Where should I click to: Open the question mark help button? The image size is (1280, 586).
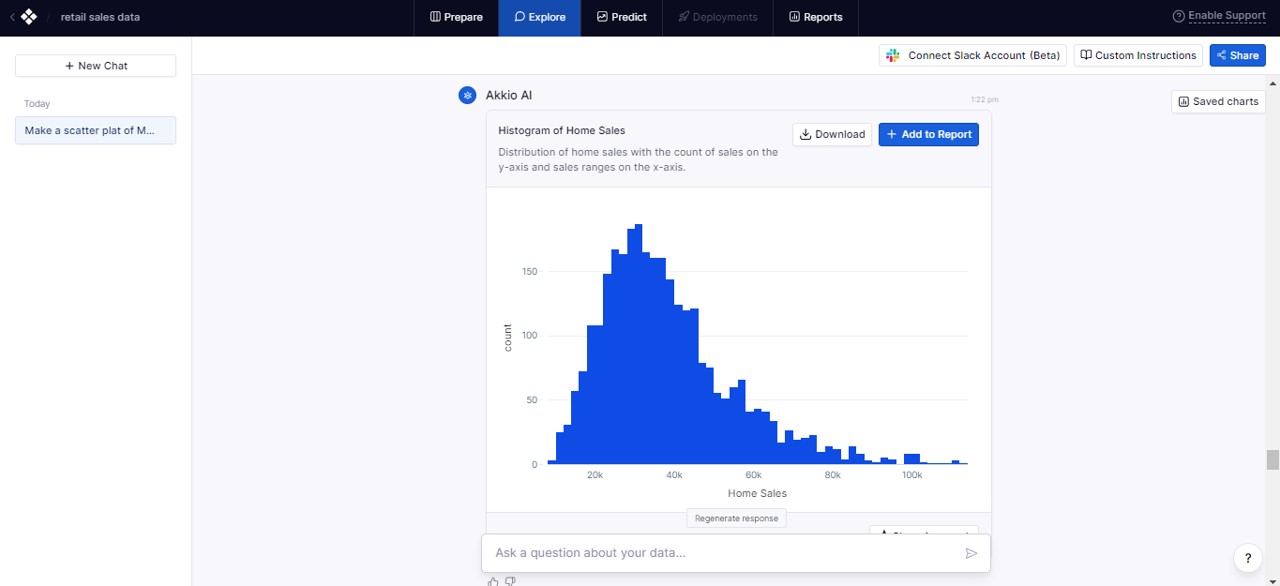point(1247,558)
